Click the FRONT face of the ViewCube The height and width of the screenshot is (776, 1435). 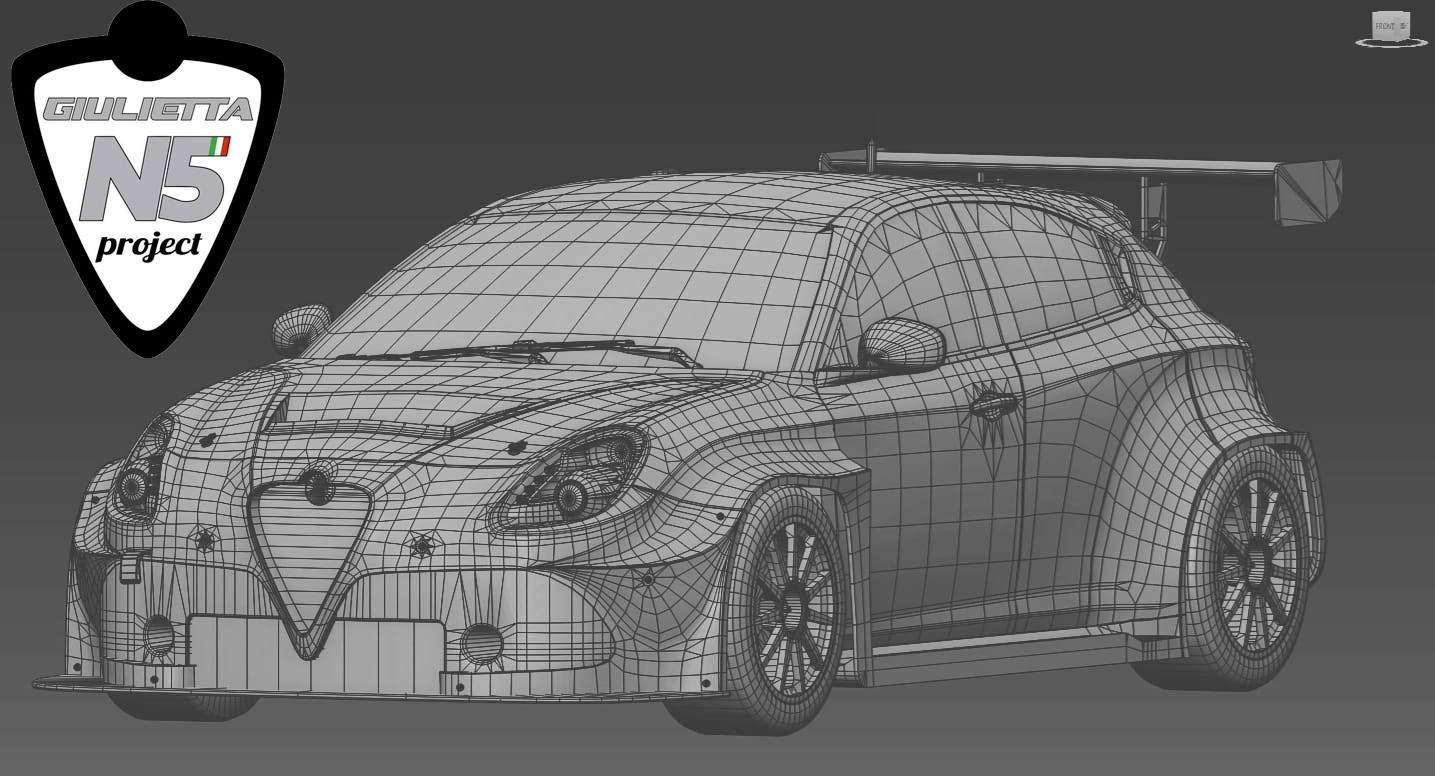coord(1384,27)
